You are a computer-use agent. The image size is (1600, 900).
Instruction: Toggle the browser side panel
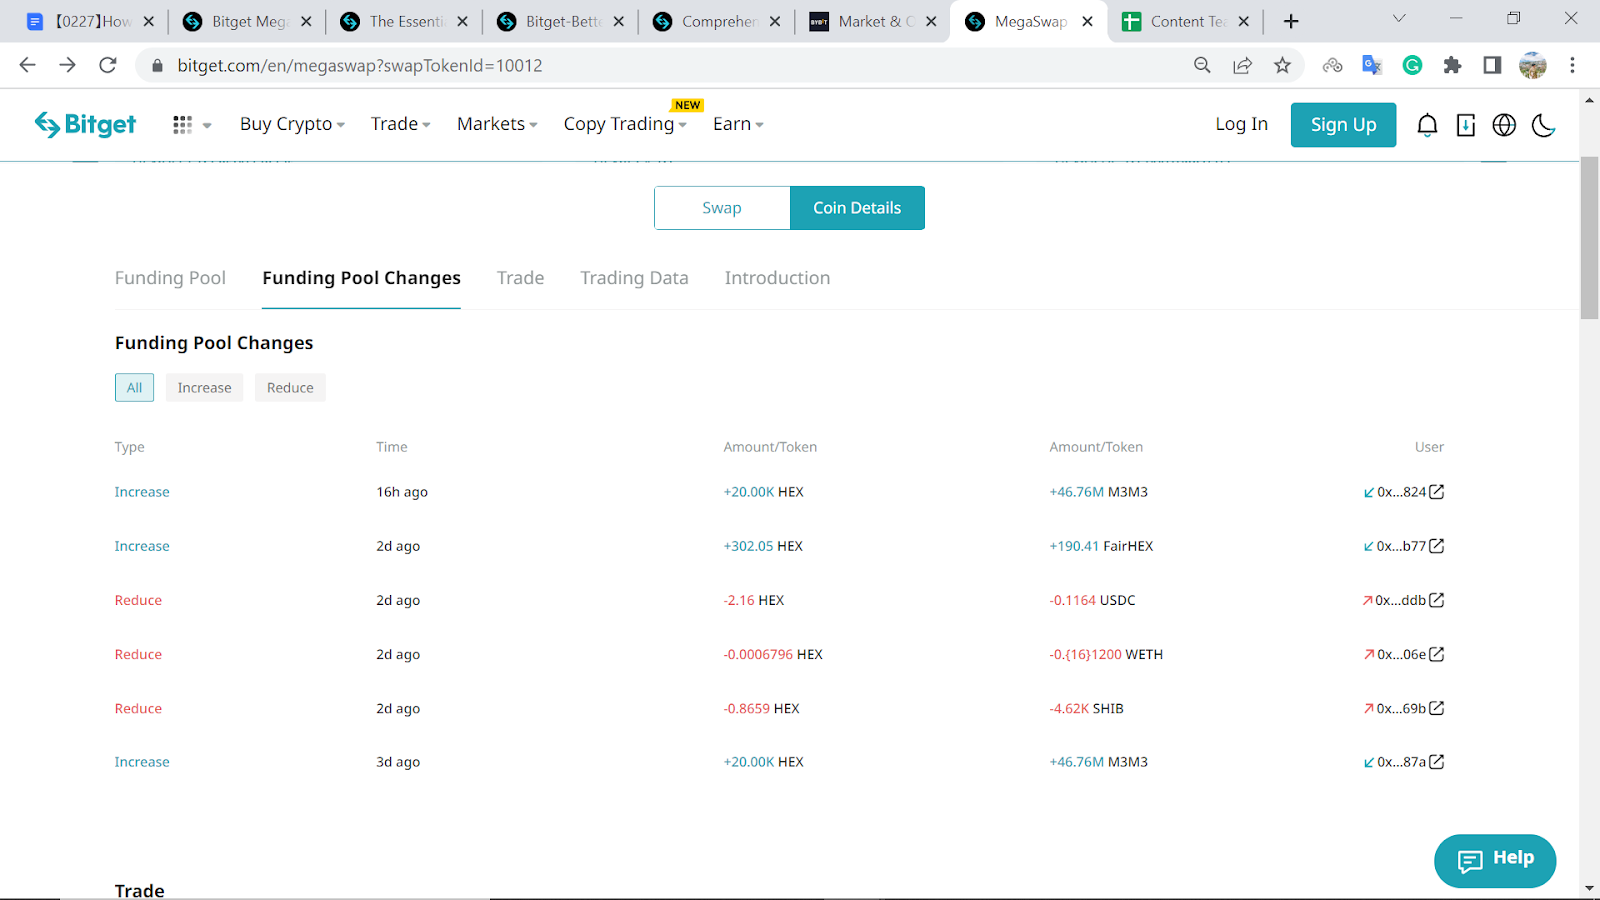[1492, 65]
